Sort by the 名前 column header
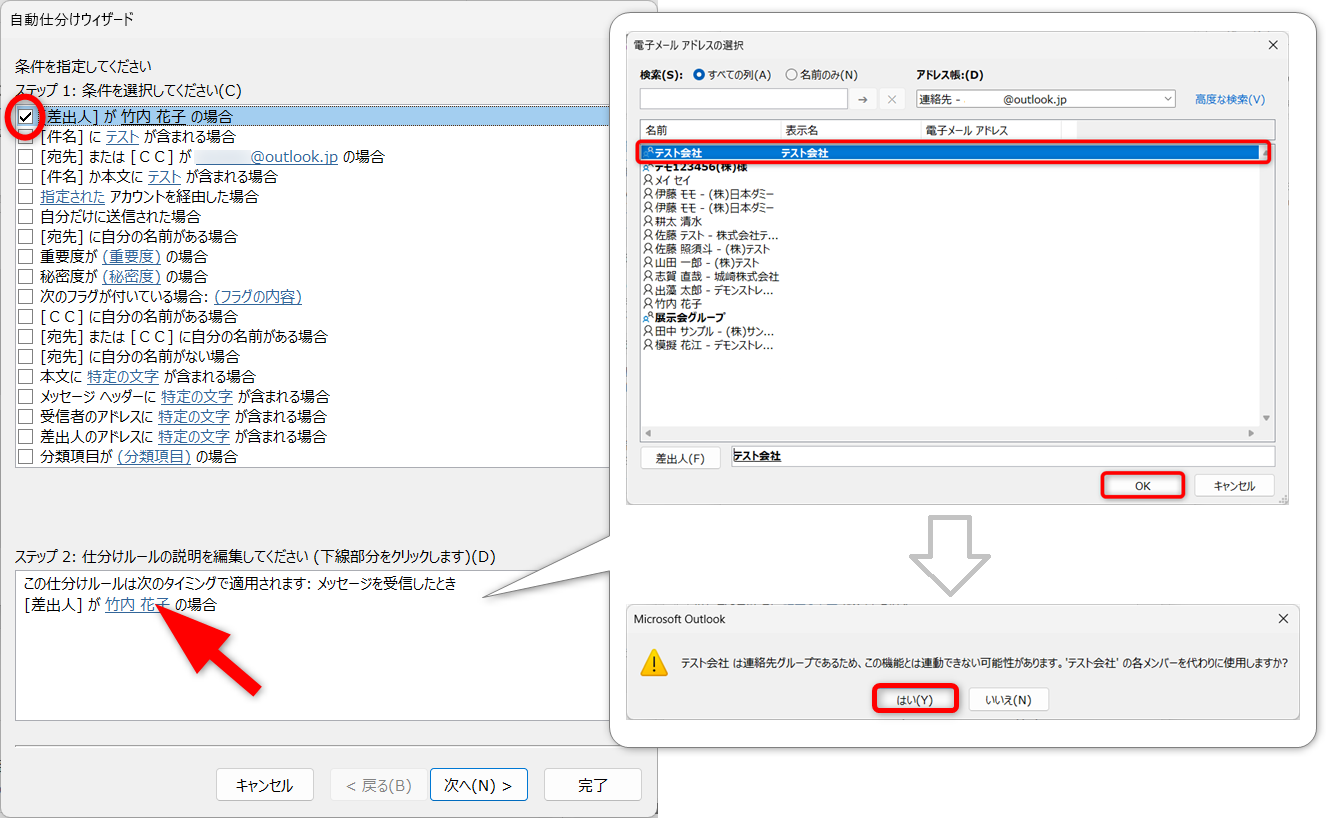Screen dimensions: 1344x818 point(710,130)
